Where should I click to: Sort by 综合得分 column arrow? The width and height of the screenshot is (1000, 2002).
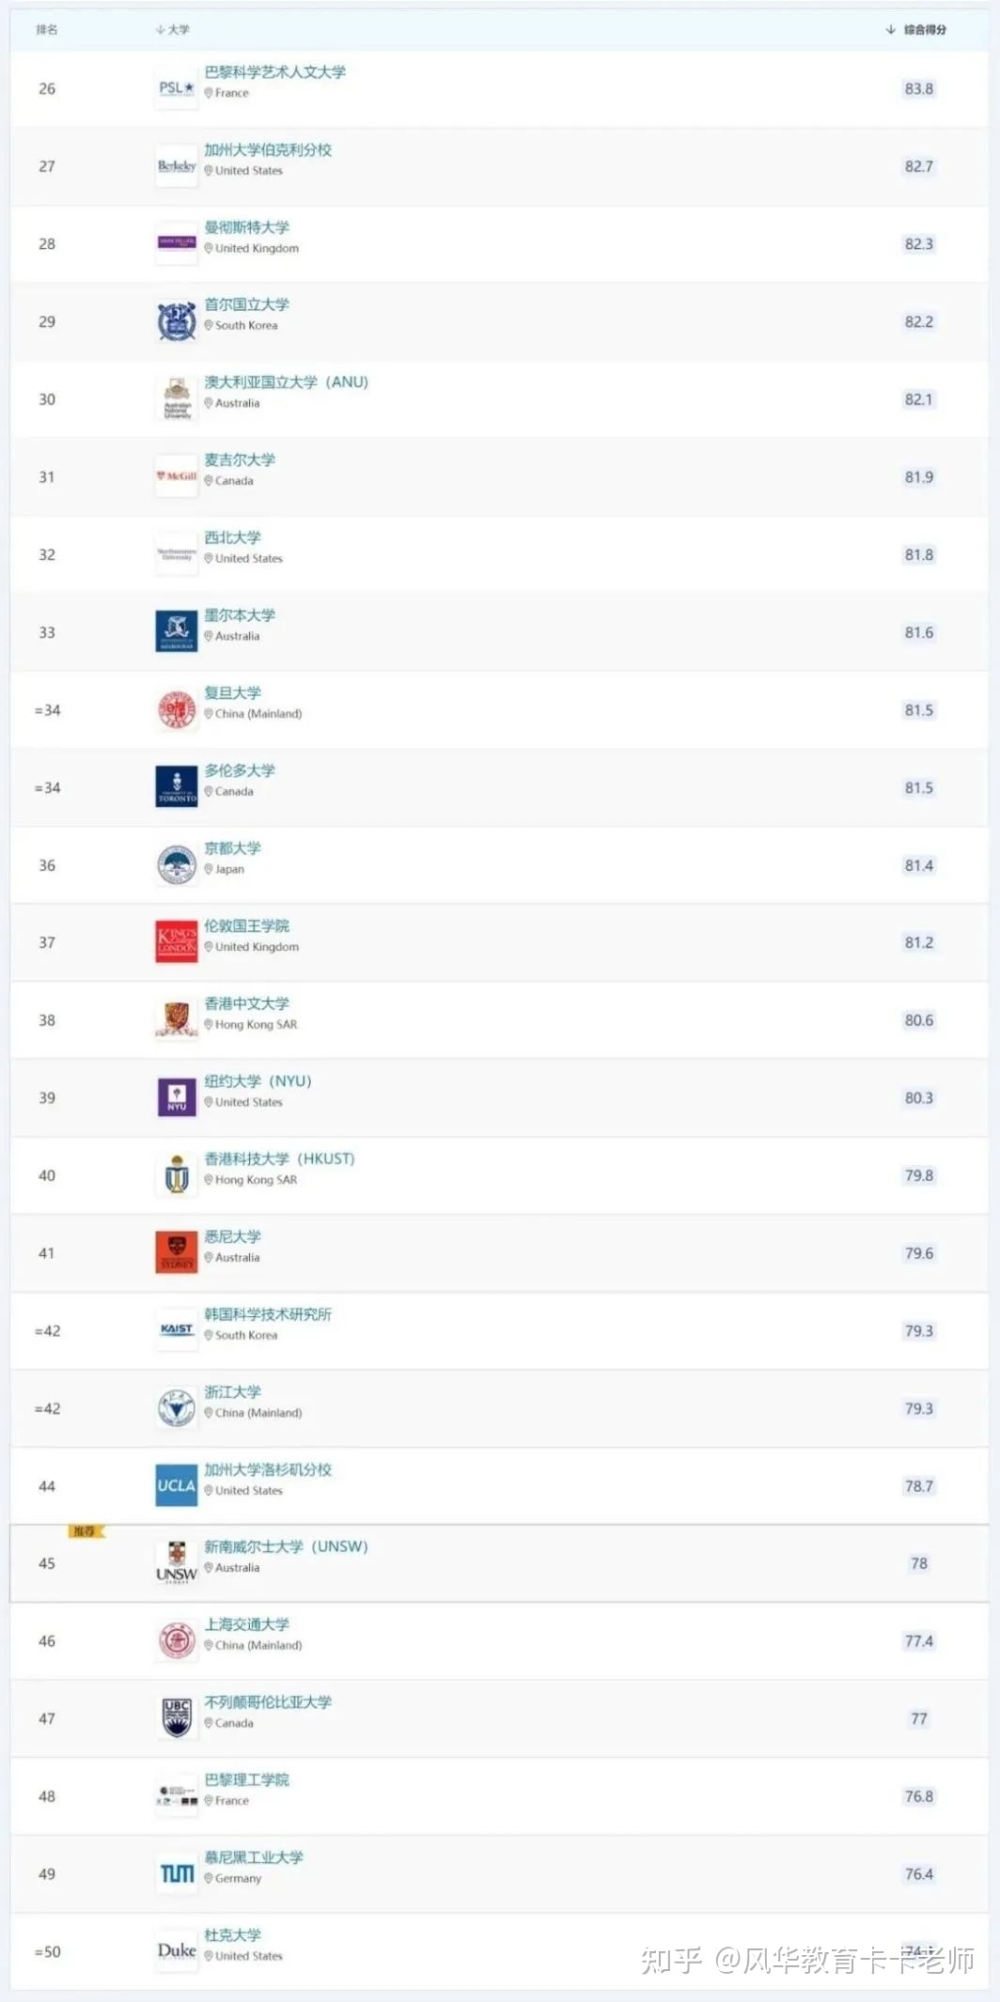[x=890, y=30]
